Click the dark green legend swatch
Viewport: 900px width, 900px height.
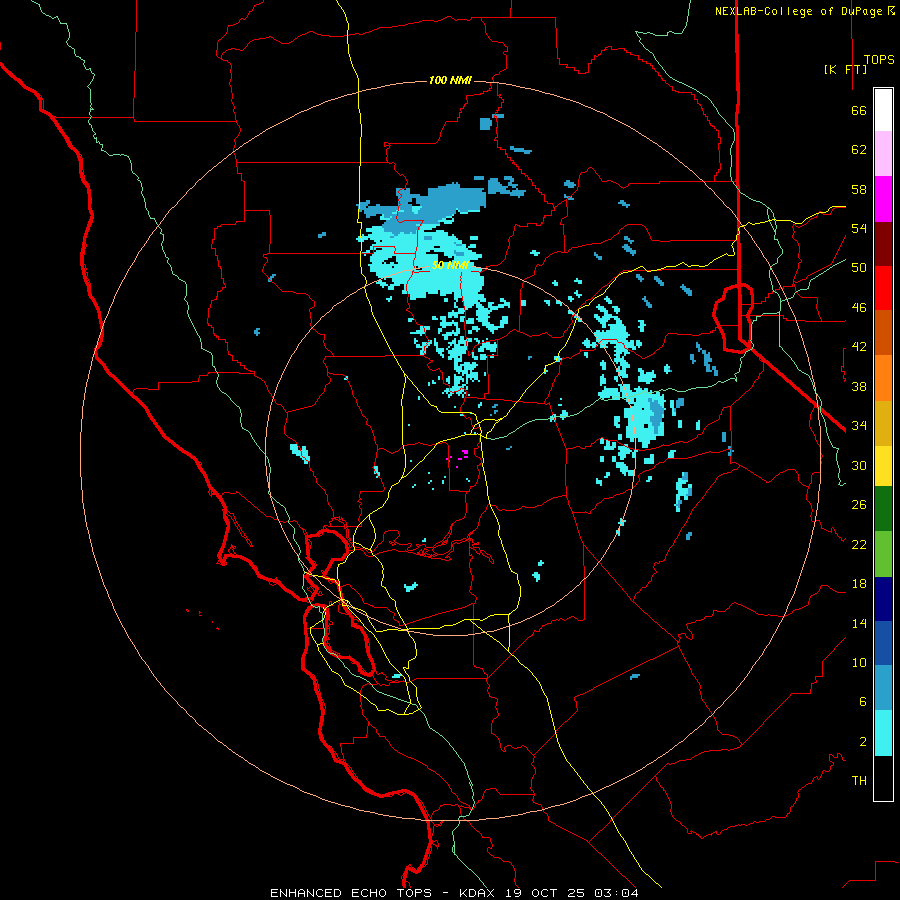point(883,509)
